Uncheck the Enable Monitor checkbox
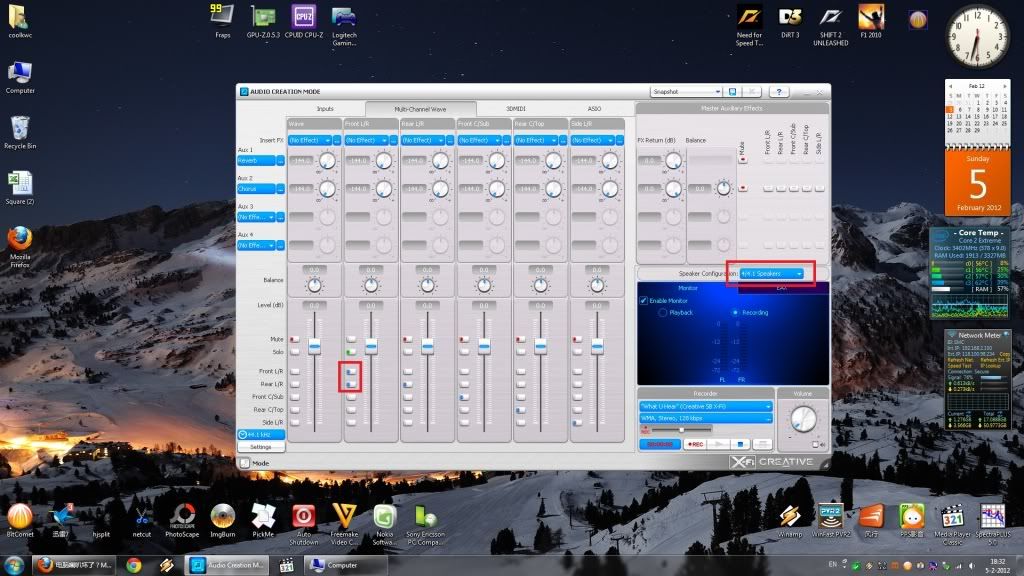 (x=645, y=300)
